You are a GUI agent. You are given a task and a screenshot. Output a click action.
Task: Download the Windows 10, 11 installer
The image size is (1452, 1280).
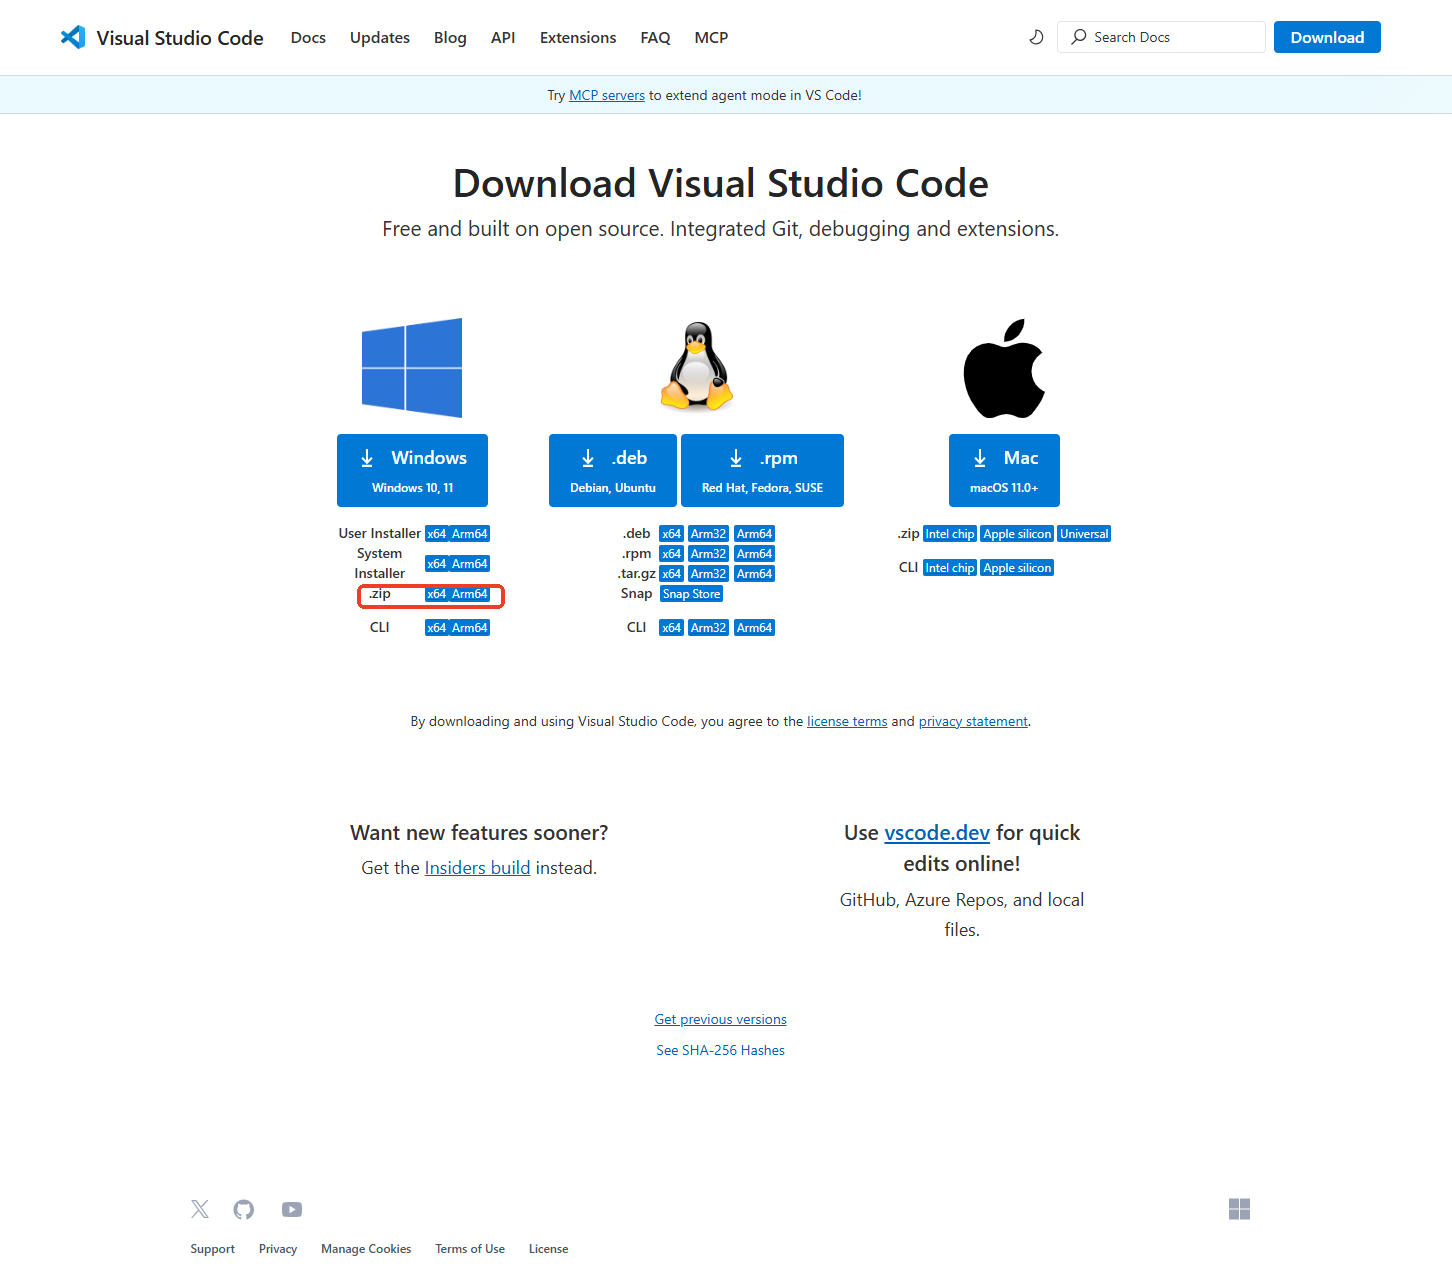(412, 470)
